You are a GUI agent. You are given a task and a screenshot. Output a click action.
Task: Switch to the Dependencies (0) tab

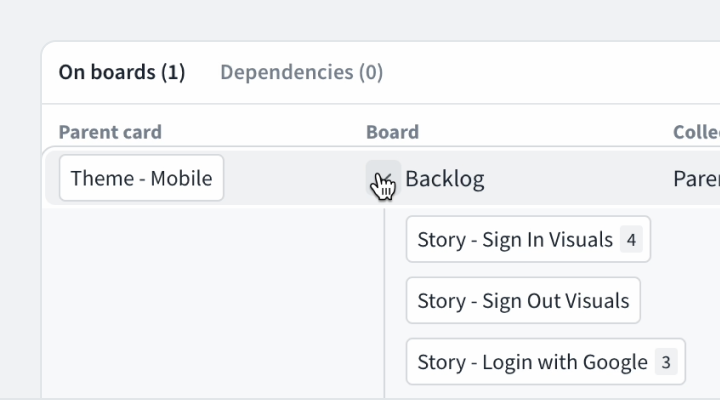coord(301,72)
